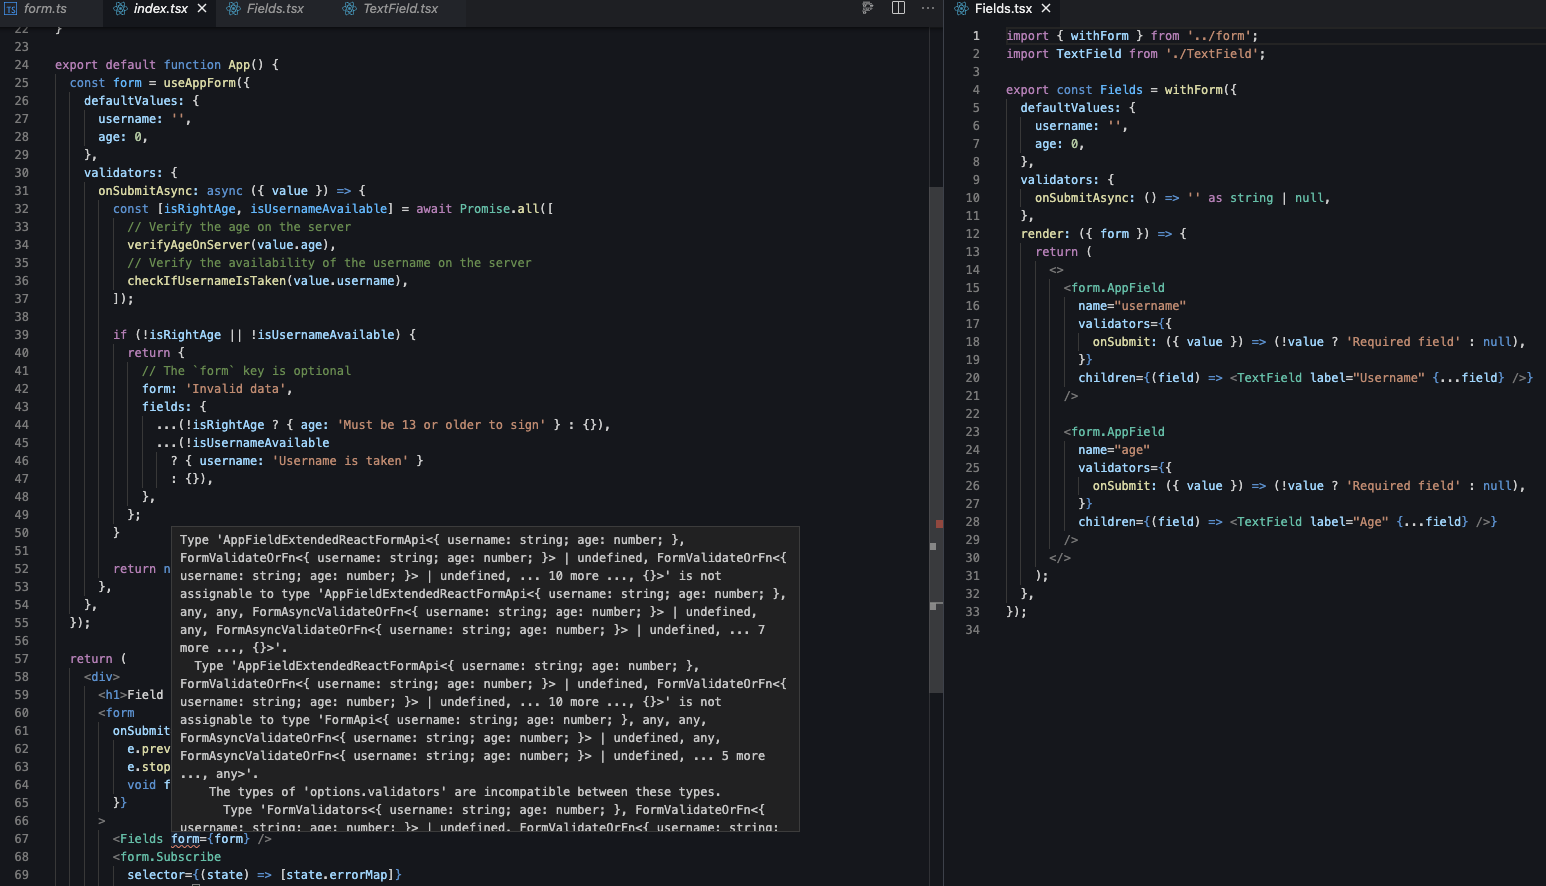This screenshot has height=886, width=1546.
Task: Click label="Username" on line 20
Action: click(1367, 378)
